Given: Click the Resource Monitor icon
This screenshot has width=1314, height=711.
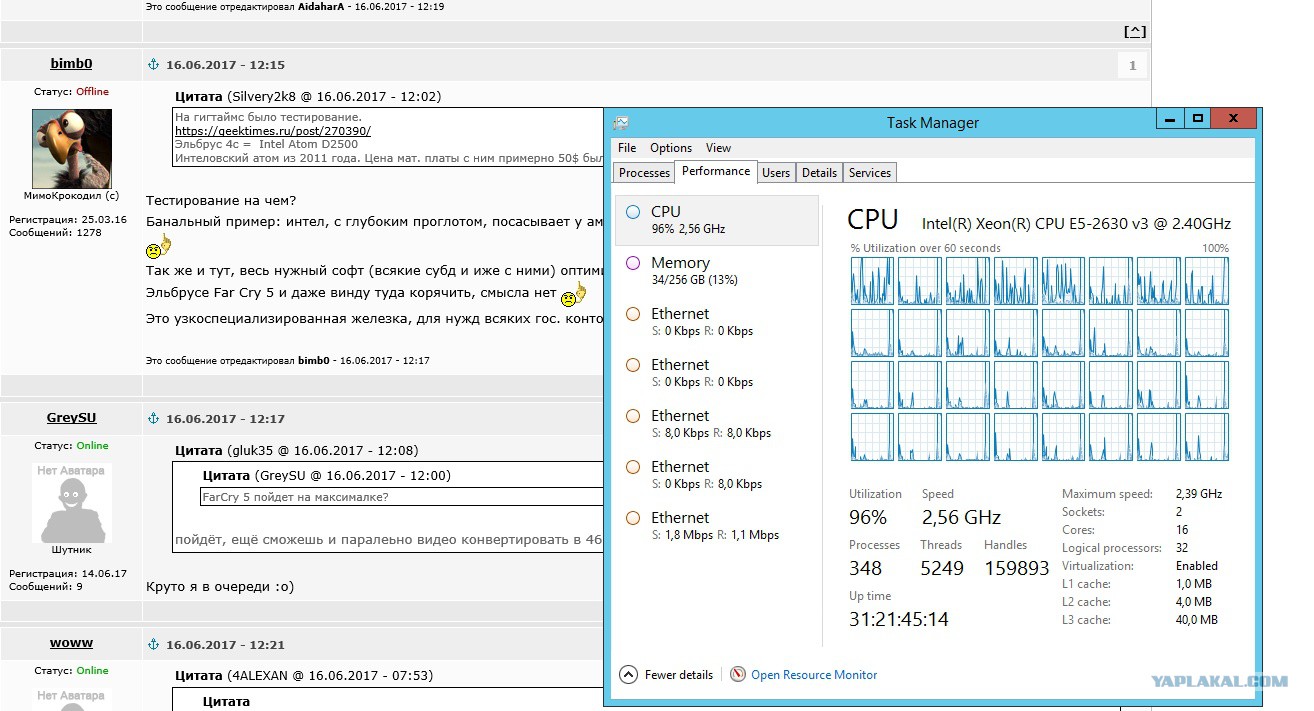Looking at the screenshot, I should 738,675.
